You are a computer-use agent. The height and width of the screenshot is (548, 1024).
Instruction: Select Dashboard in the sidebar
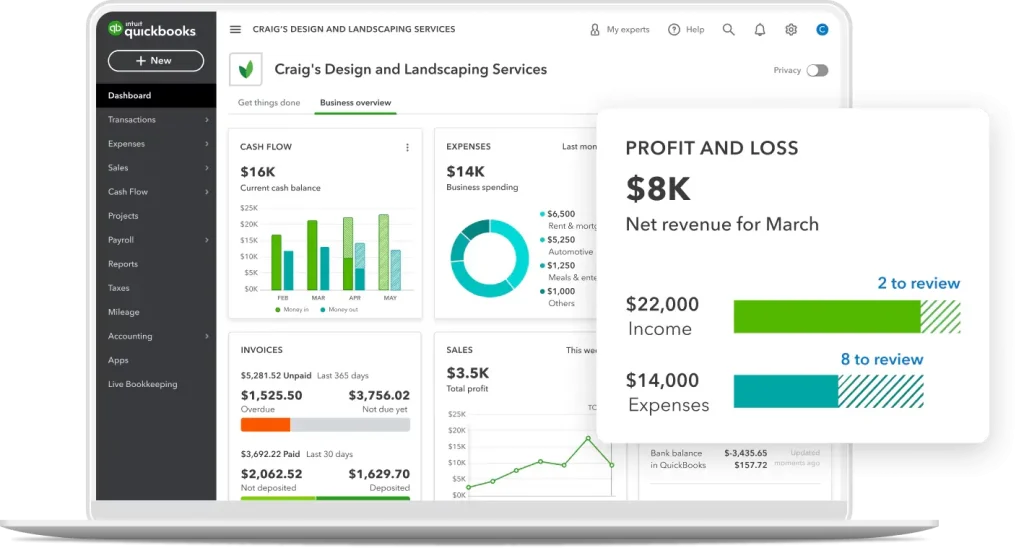[x=156, y=95]
